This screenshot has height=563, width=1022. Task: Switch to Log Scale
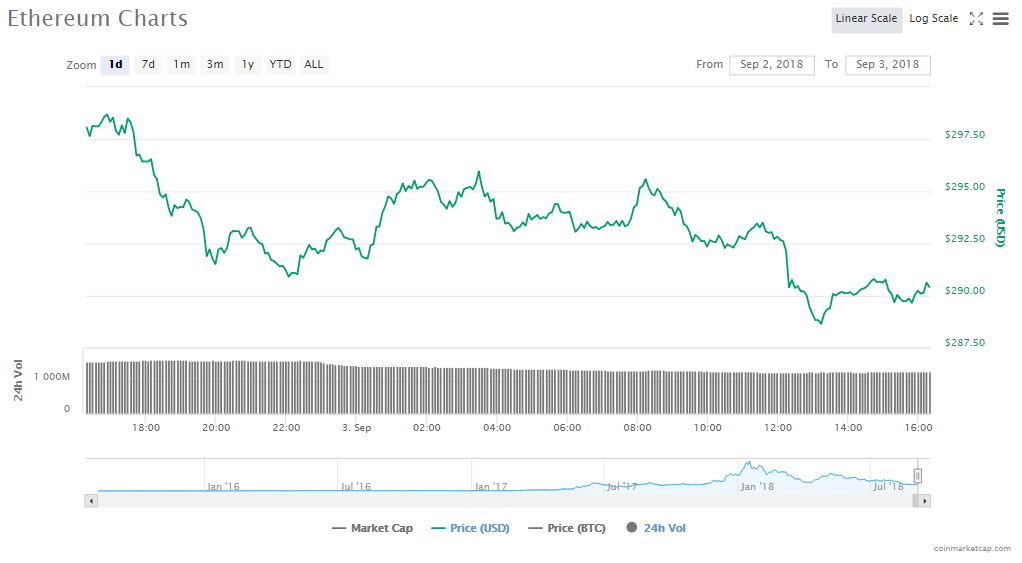pyautogui.click(x=933, y=19)
